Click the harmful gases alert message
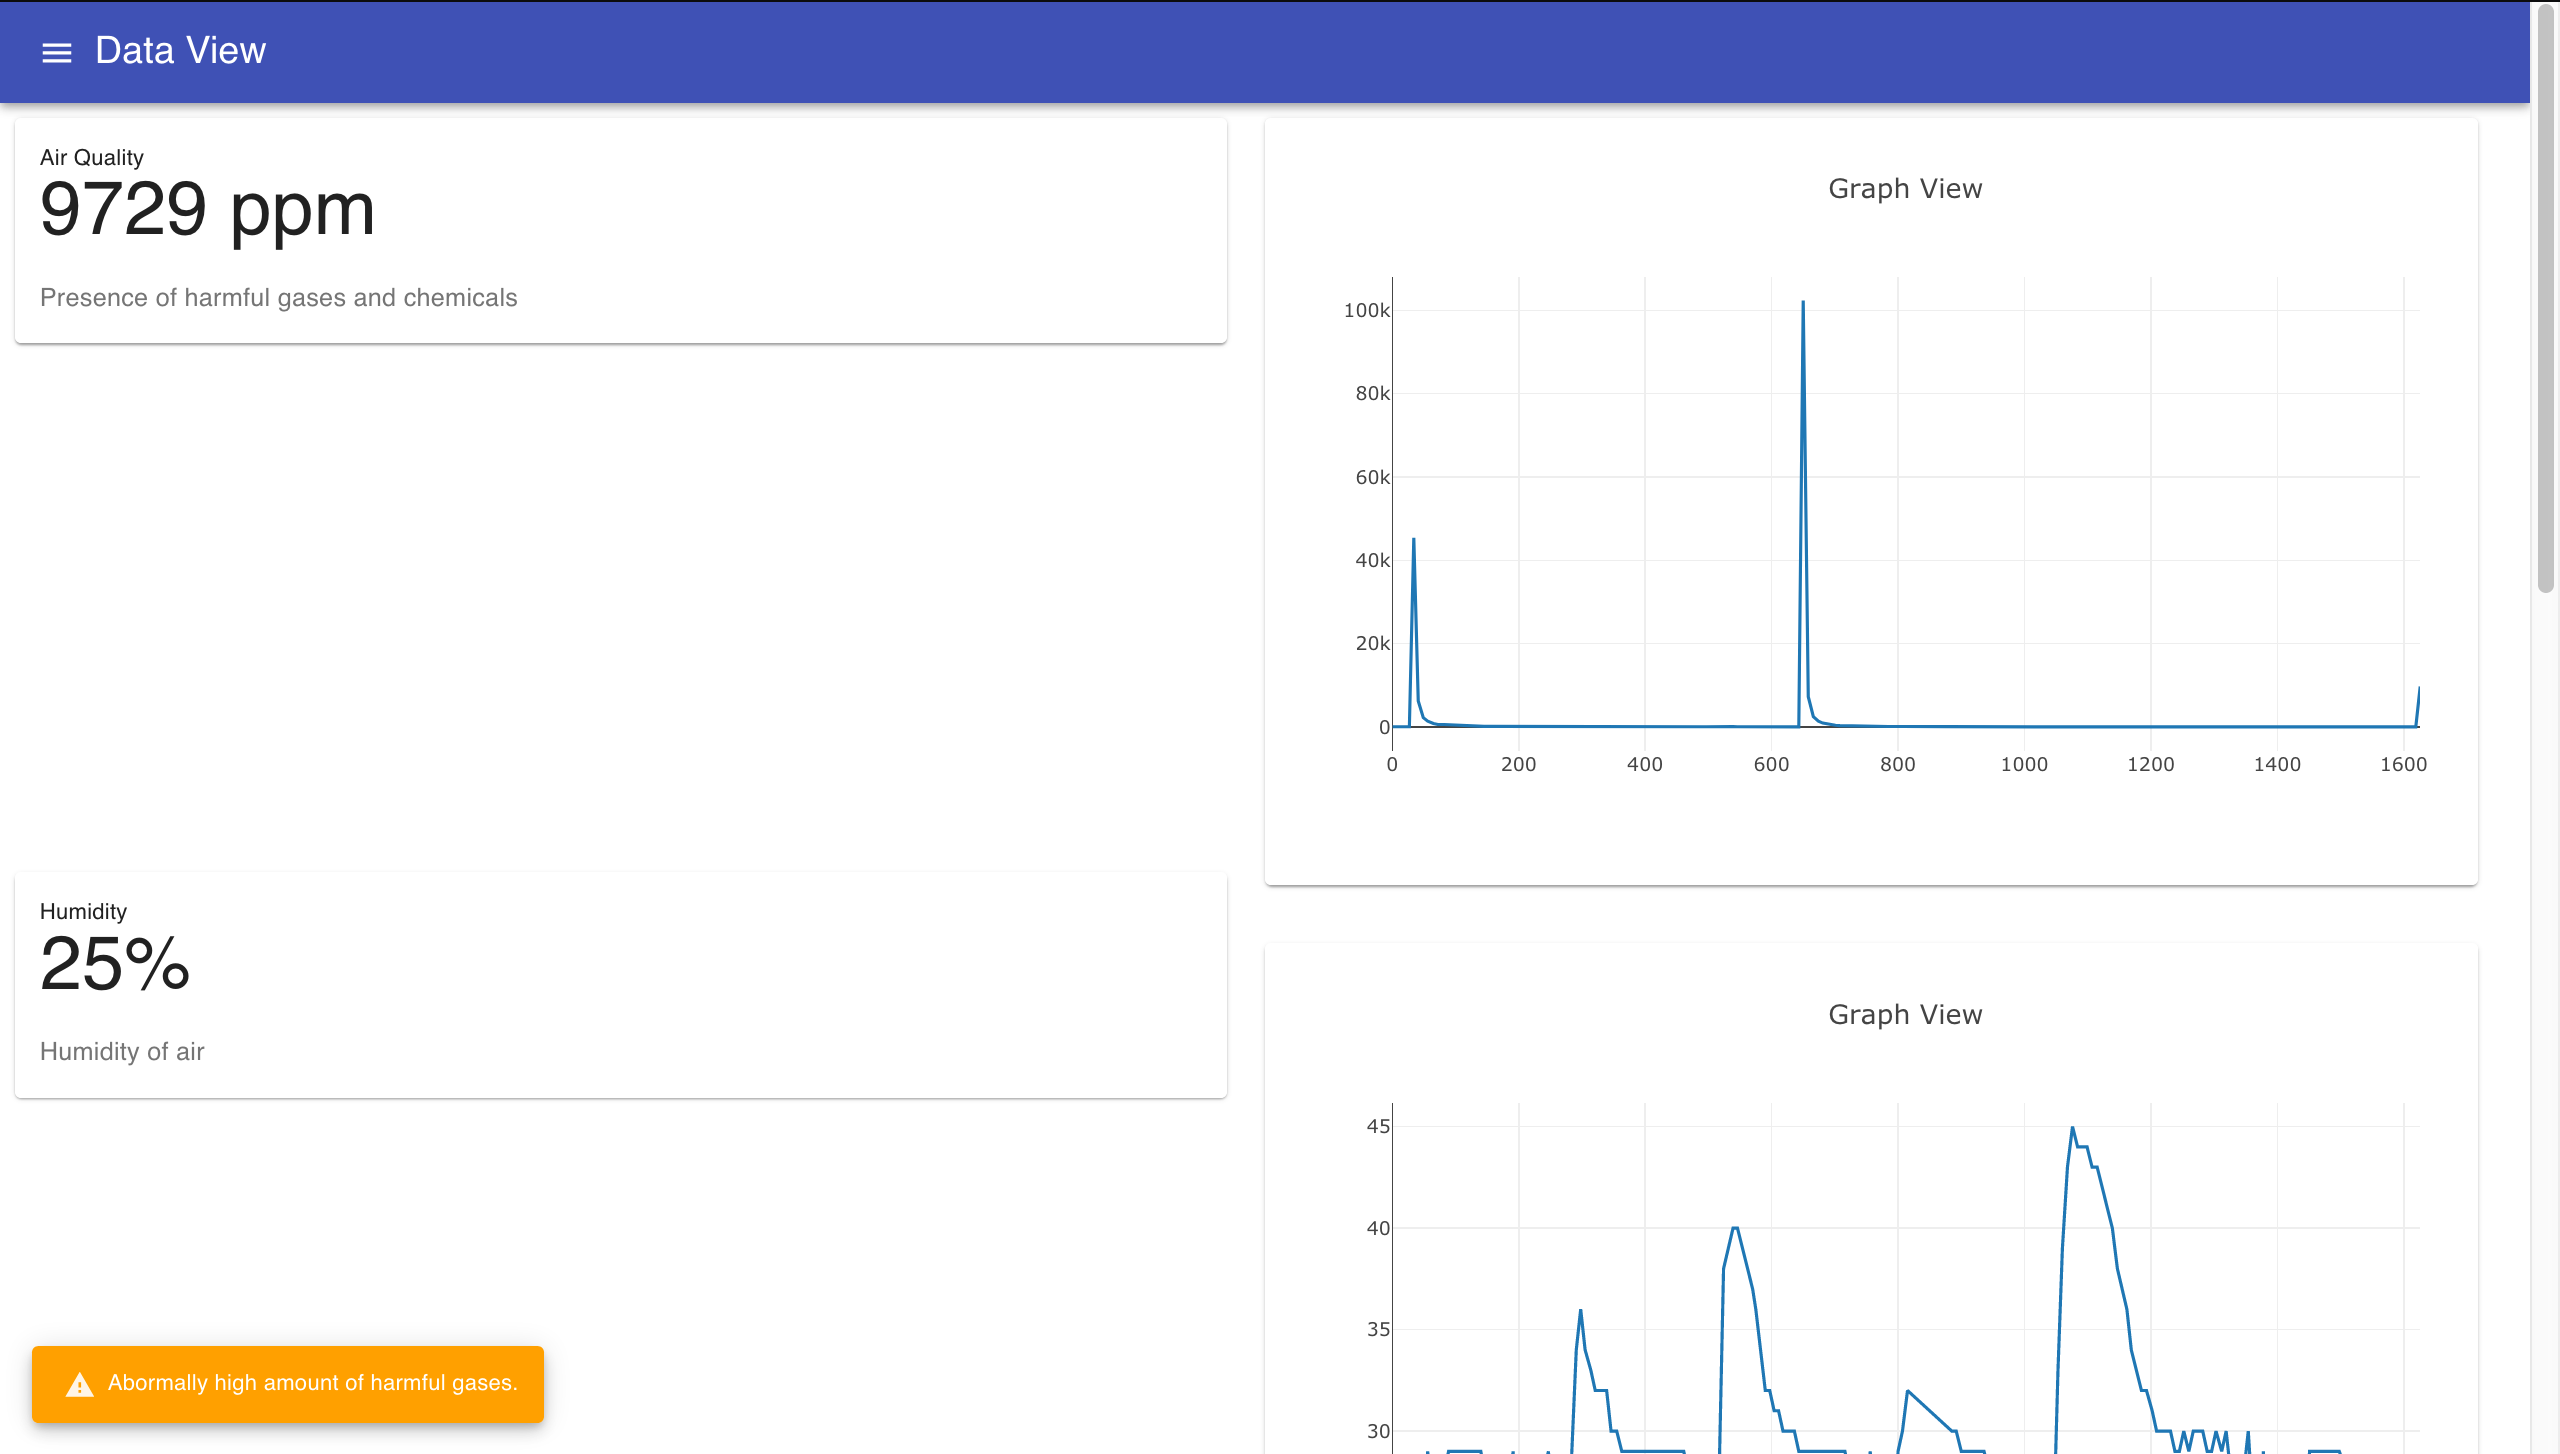Image resolution: width=2560 pixels, height=1454 pixels. click(x=312, y=1383)
